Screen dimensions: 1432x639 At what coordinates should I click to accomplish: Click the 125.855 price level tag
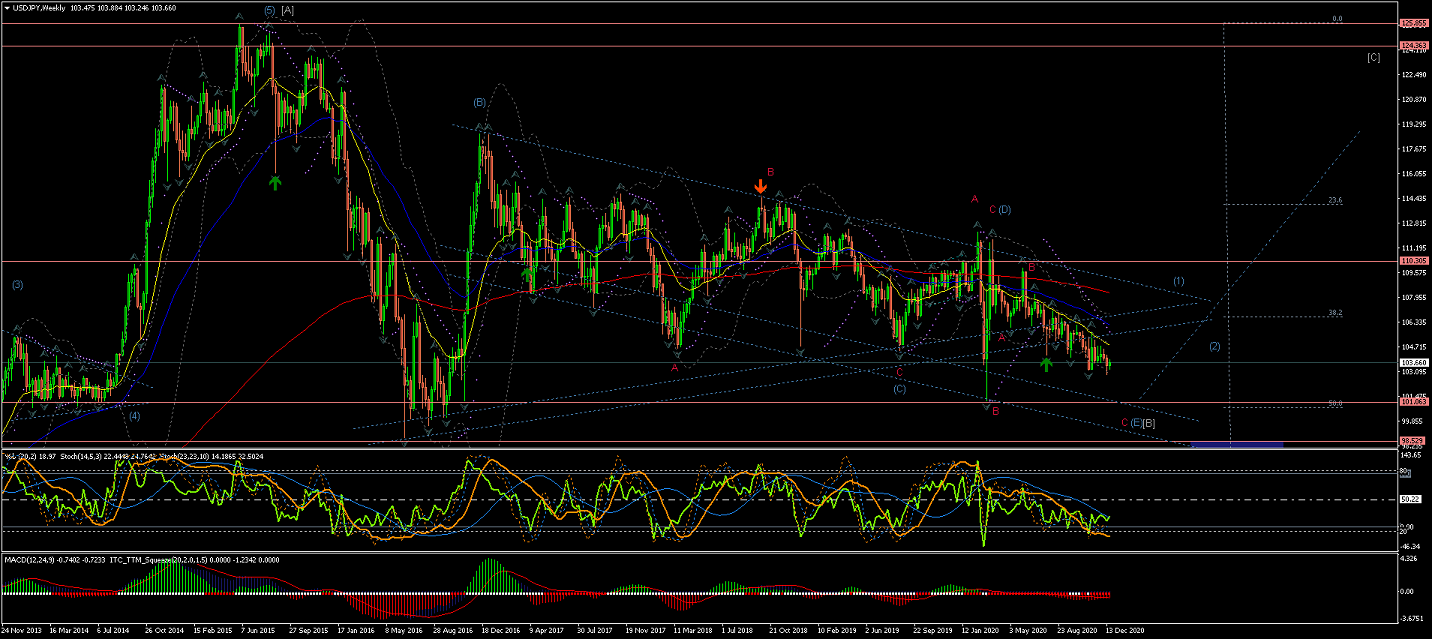pyautogui.click(x=1412, y=23)
